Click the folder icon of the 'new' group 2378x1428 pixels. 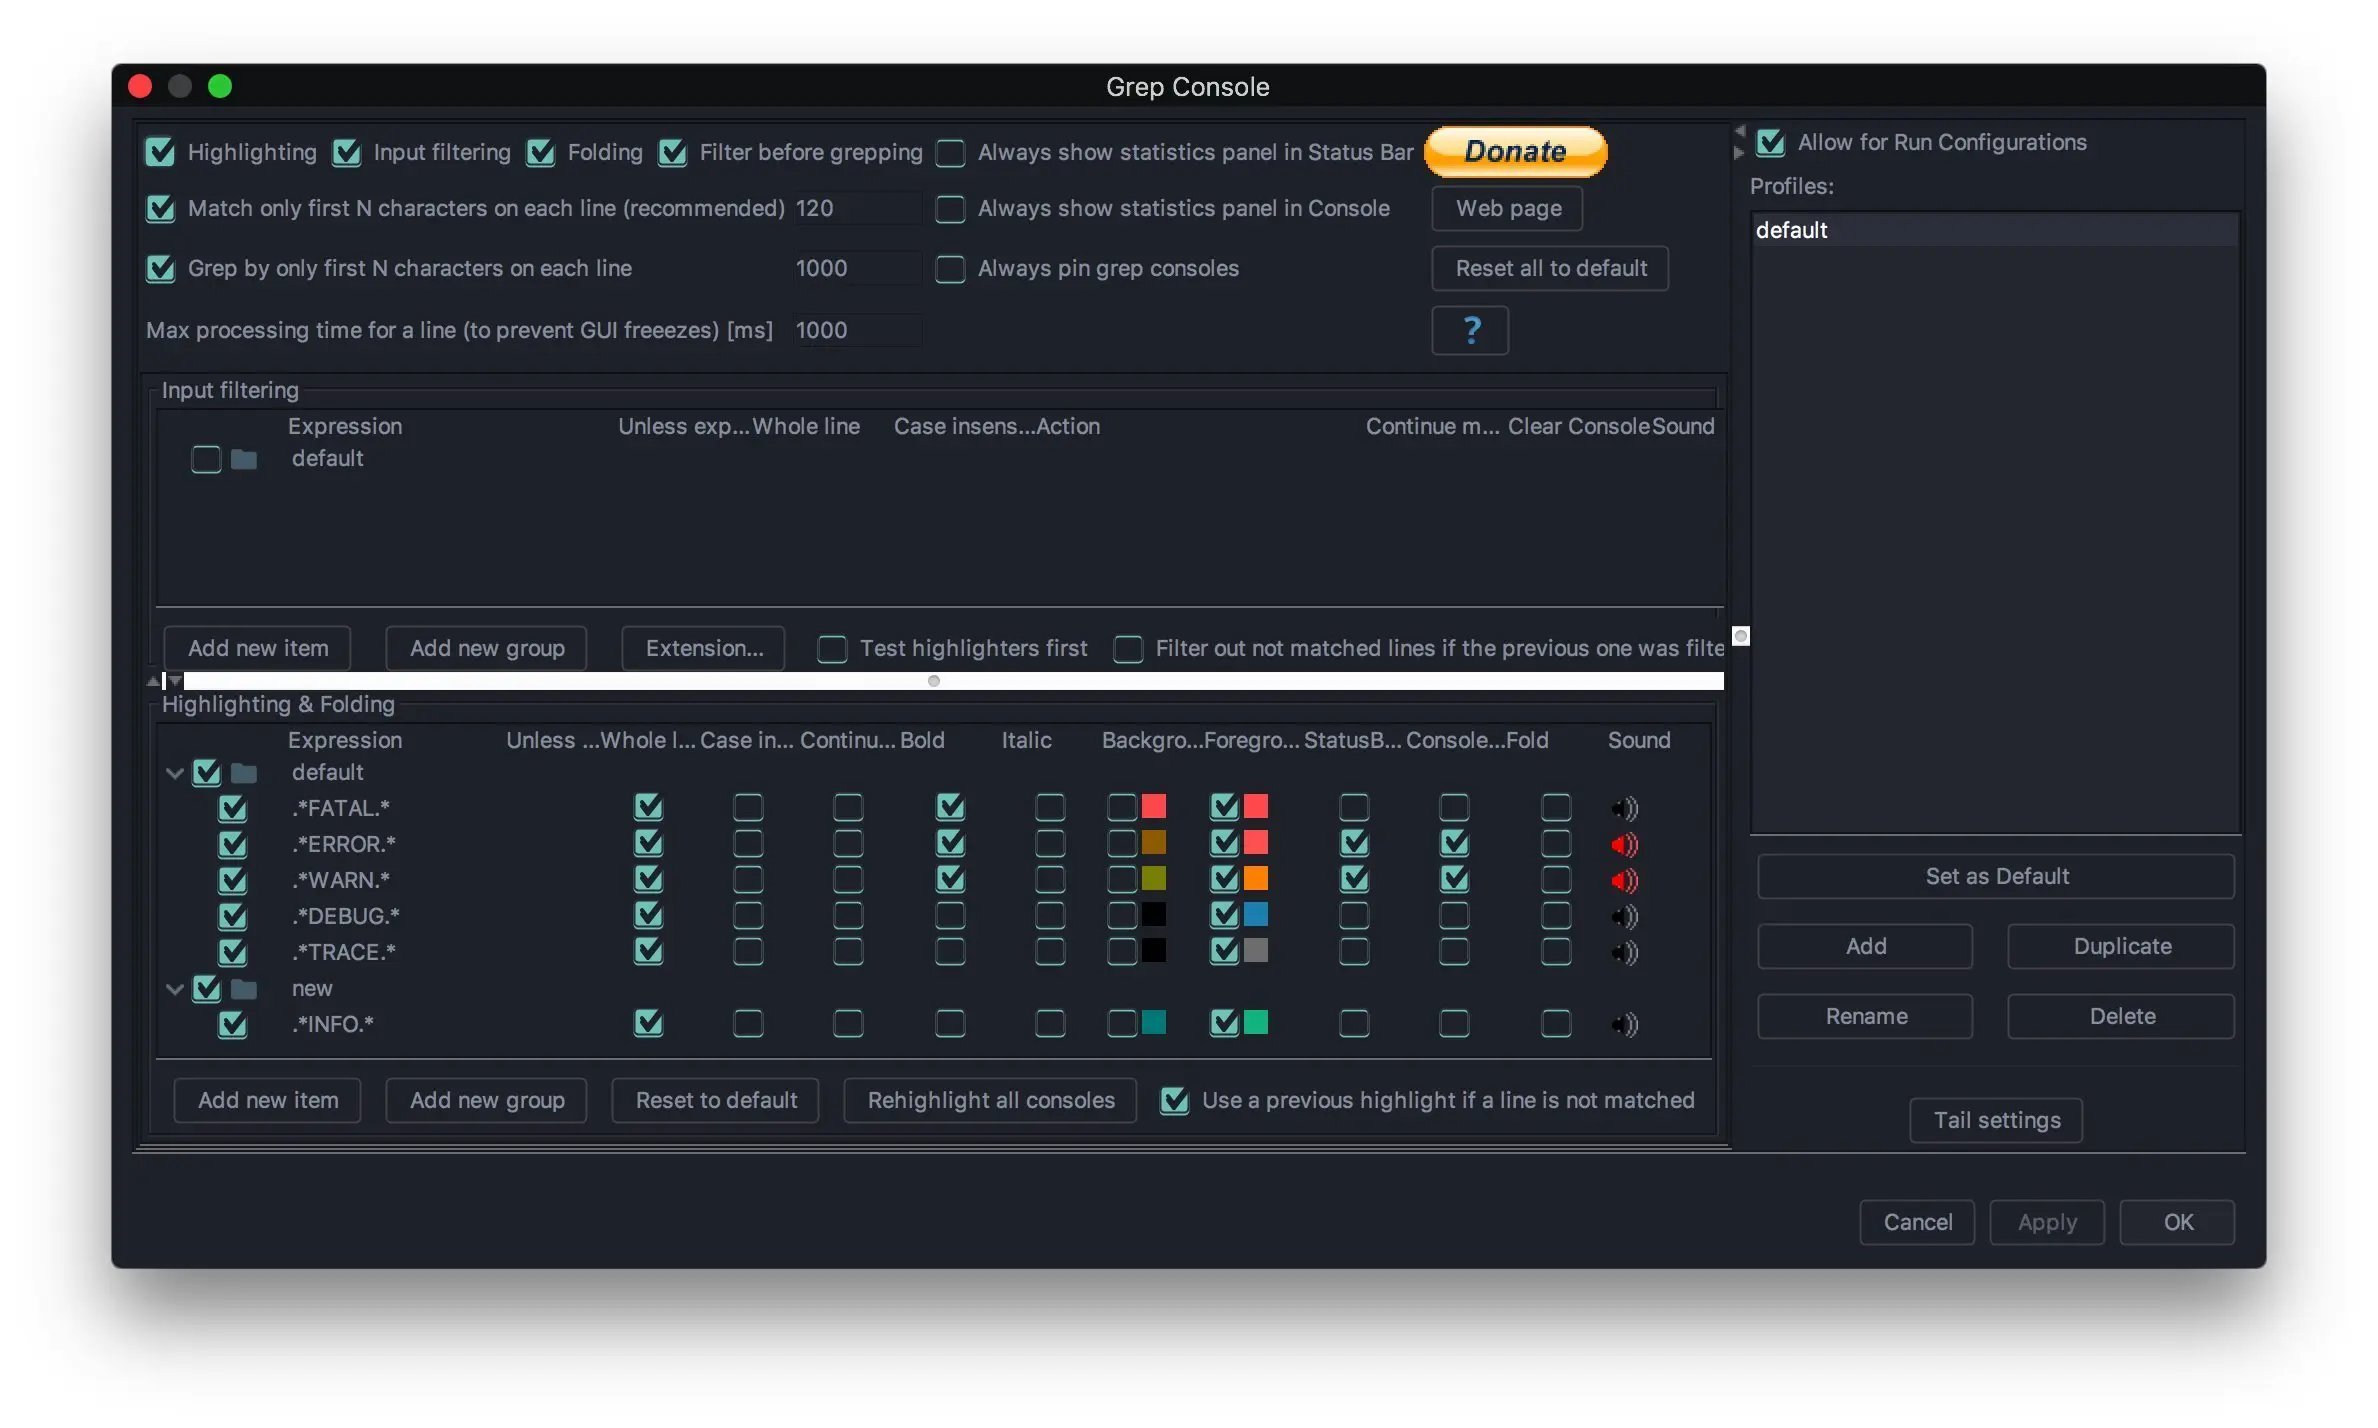point(244,989)
